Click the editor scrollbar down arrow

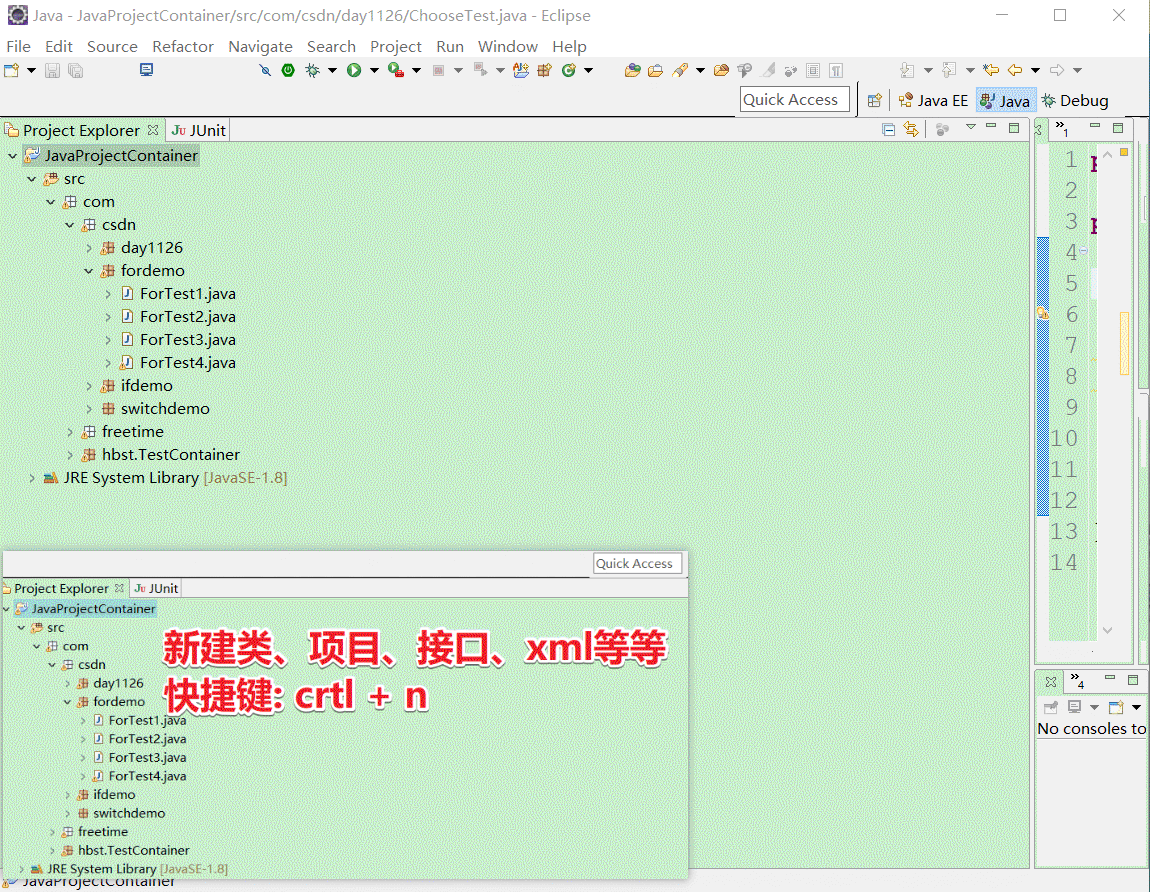[1107, 630]
